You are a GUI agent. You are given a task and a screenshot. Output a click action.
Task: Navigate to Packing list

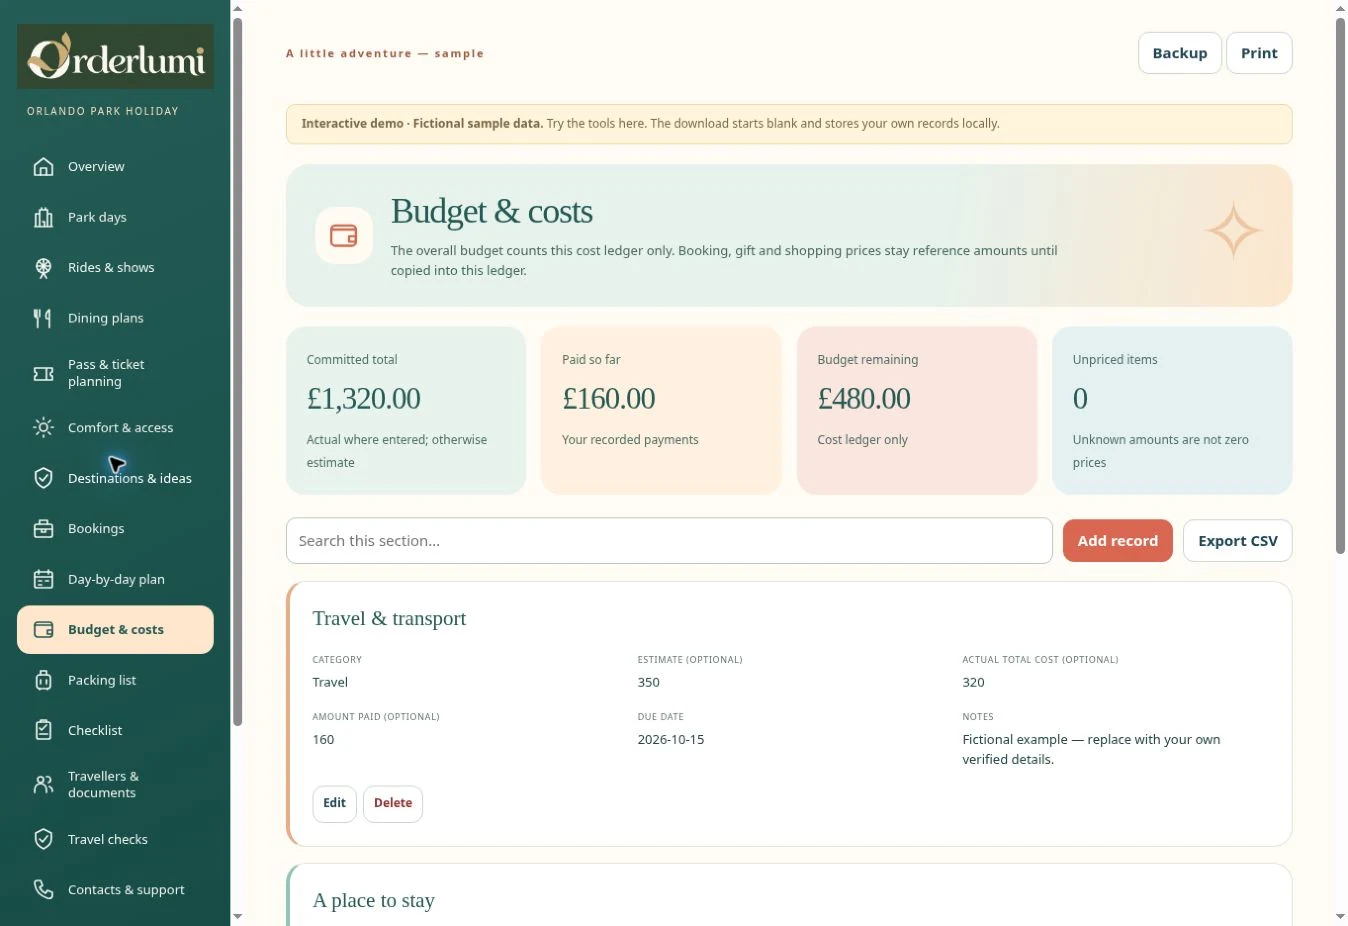point(115,680)
